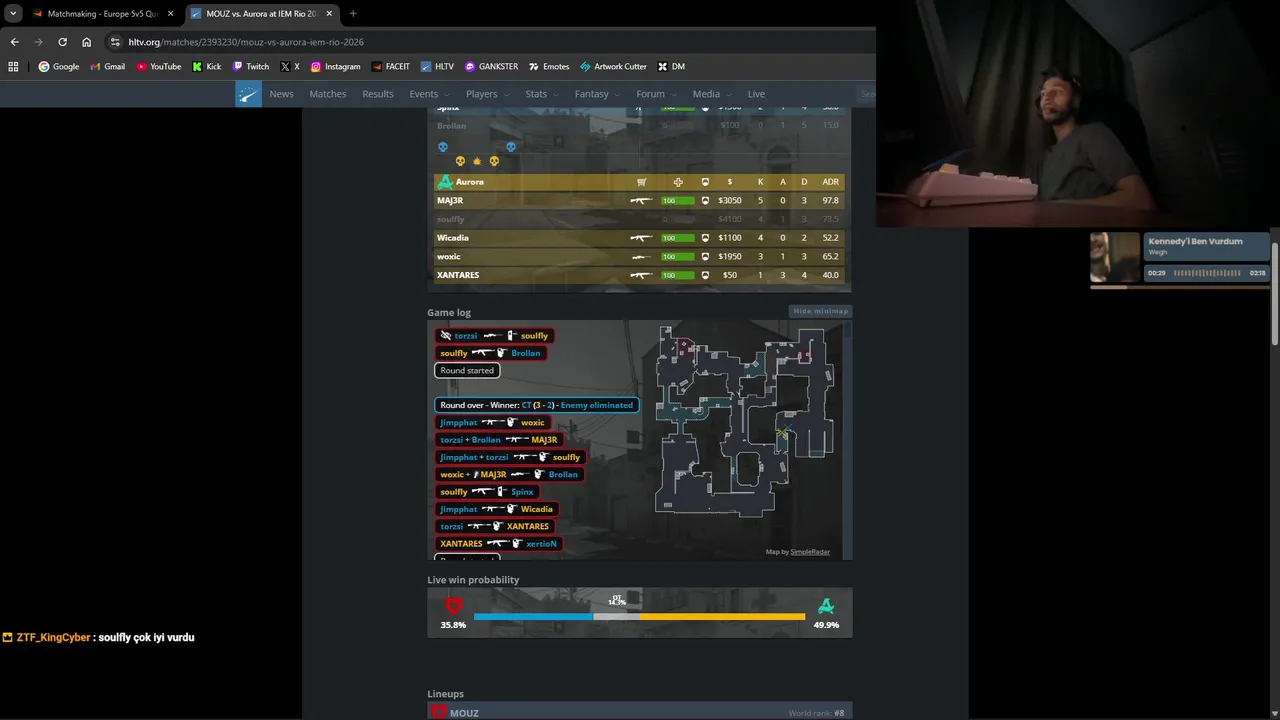
Task: Open the Twitch bookmark
Action: tap(251, 67)
